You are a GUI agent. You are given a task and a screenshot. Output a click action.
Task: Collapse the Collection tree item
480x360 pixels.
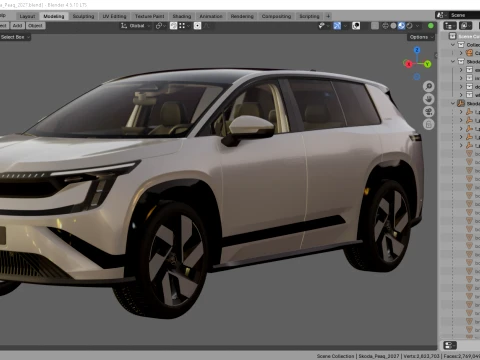coord(453,45)
